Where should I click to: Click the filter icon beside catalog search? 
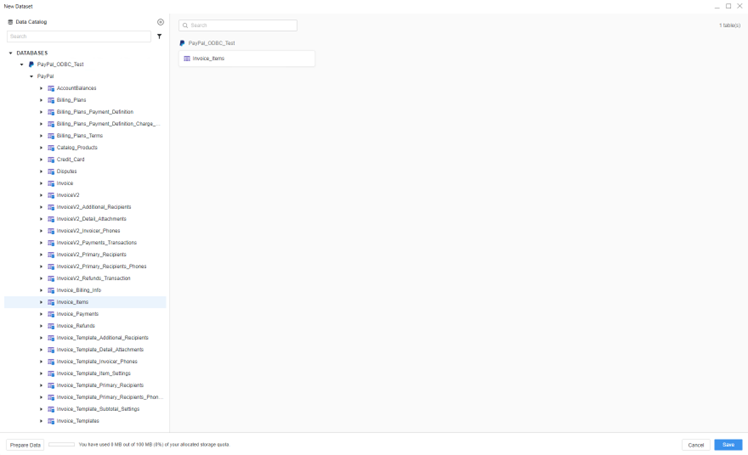click(x=160, y=36)
